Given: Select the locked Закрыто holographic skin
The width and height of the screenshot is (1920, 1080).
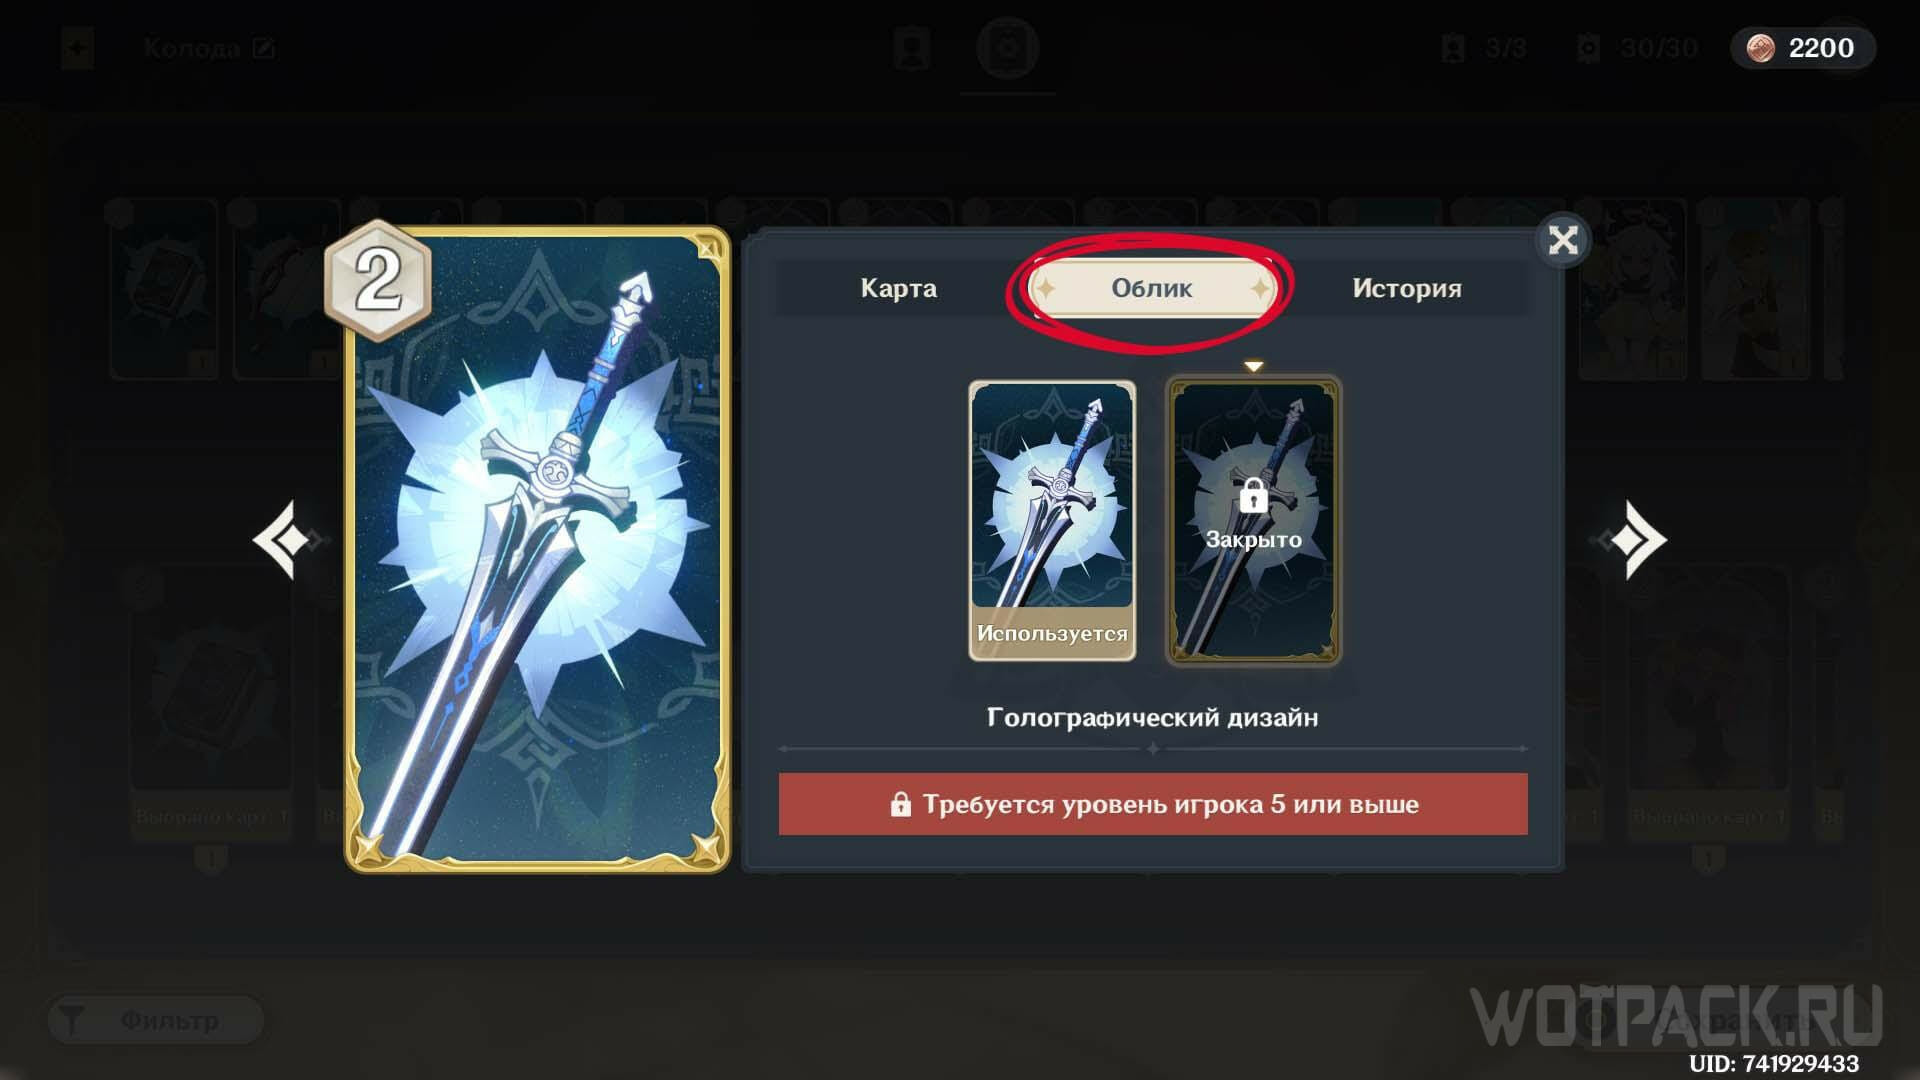Looking at the screenshot, I should pos(1254,520).
